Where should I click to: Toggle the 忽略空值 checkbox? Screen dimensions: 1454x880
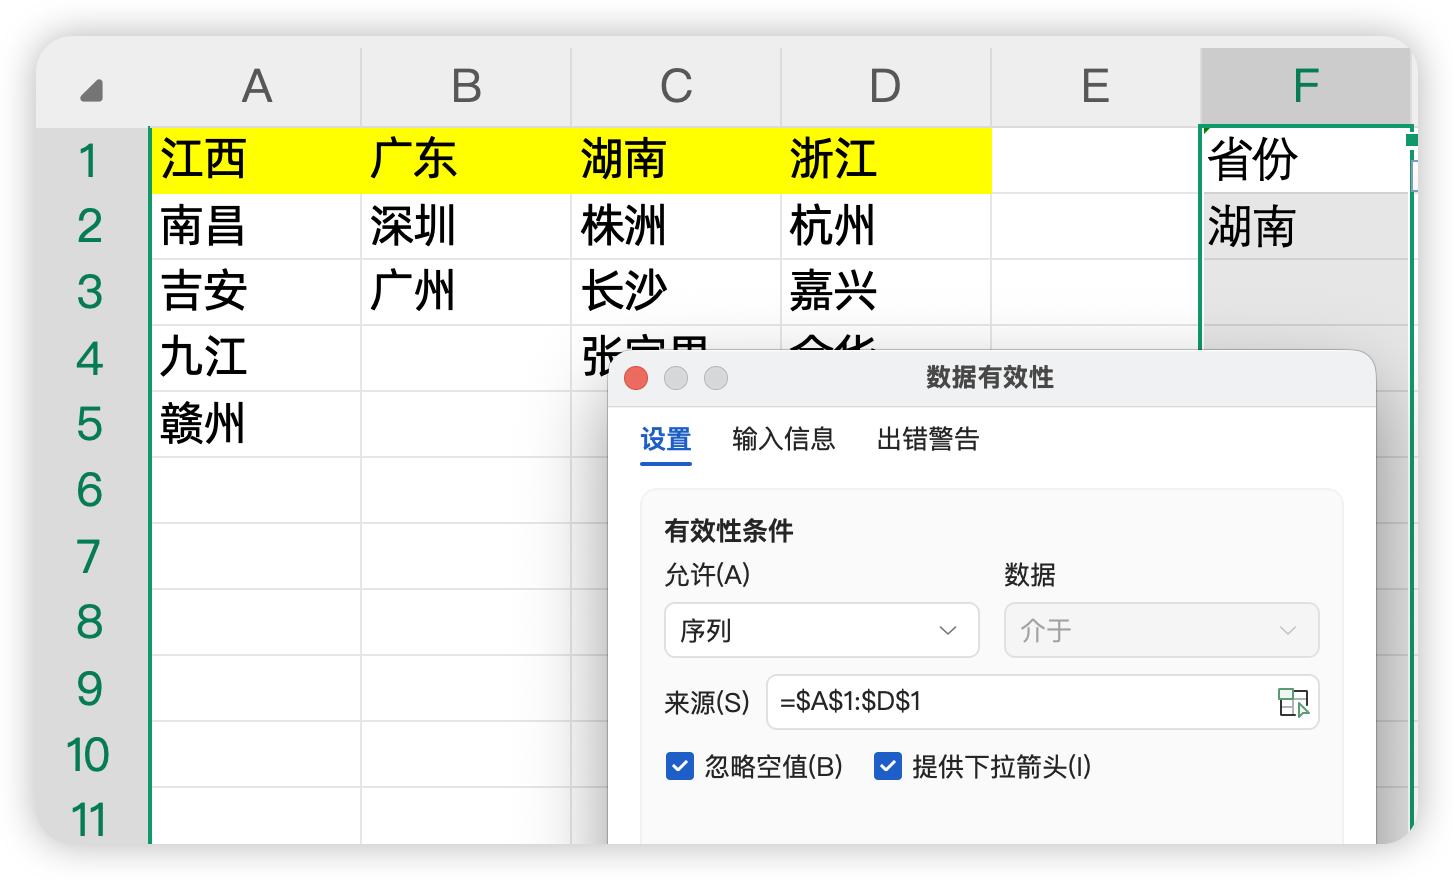(680, 767)
